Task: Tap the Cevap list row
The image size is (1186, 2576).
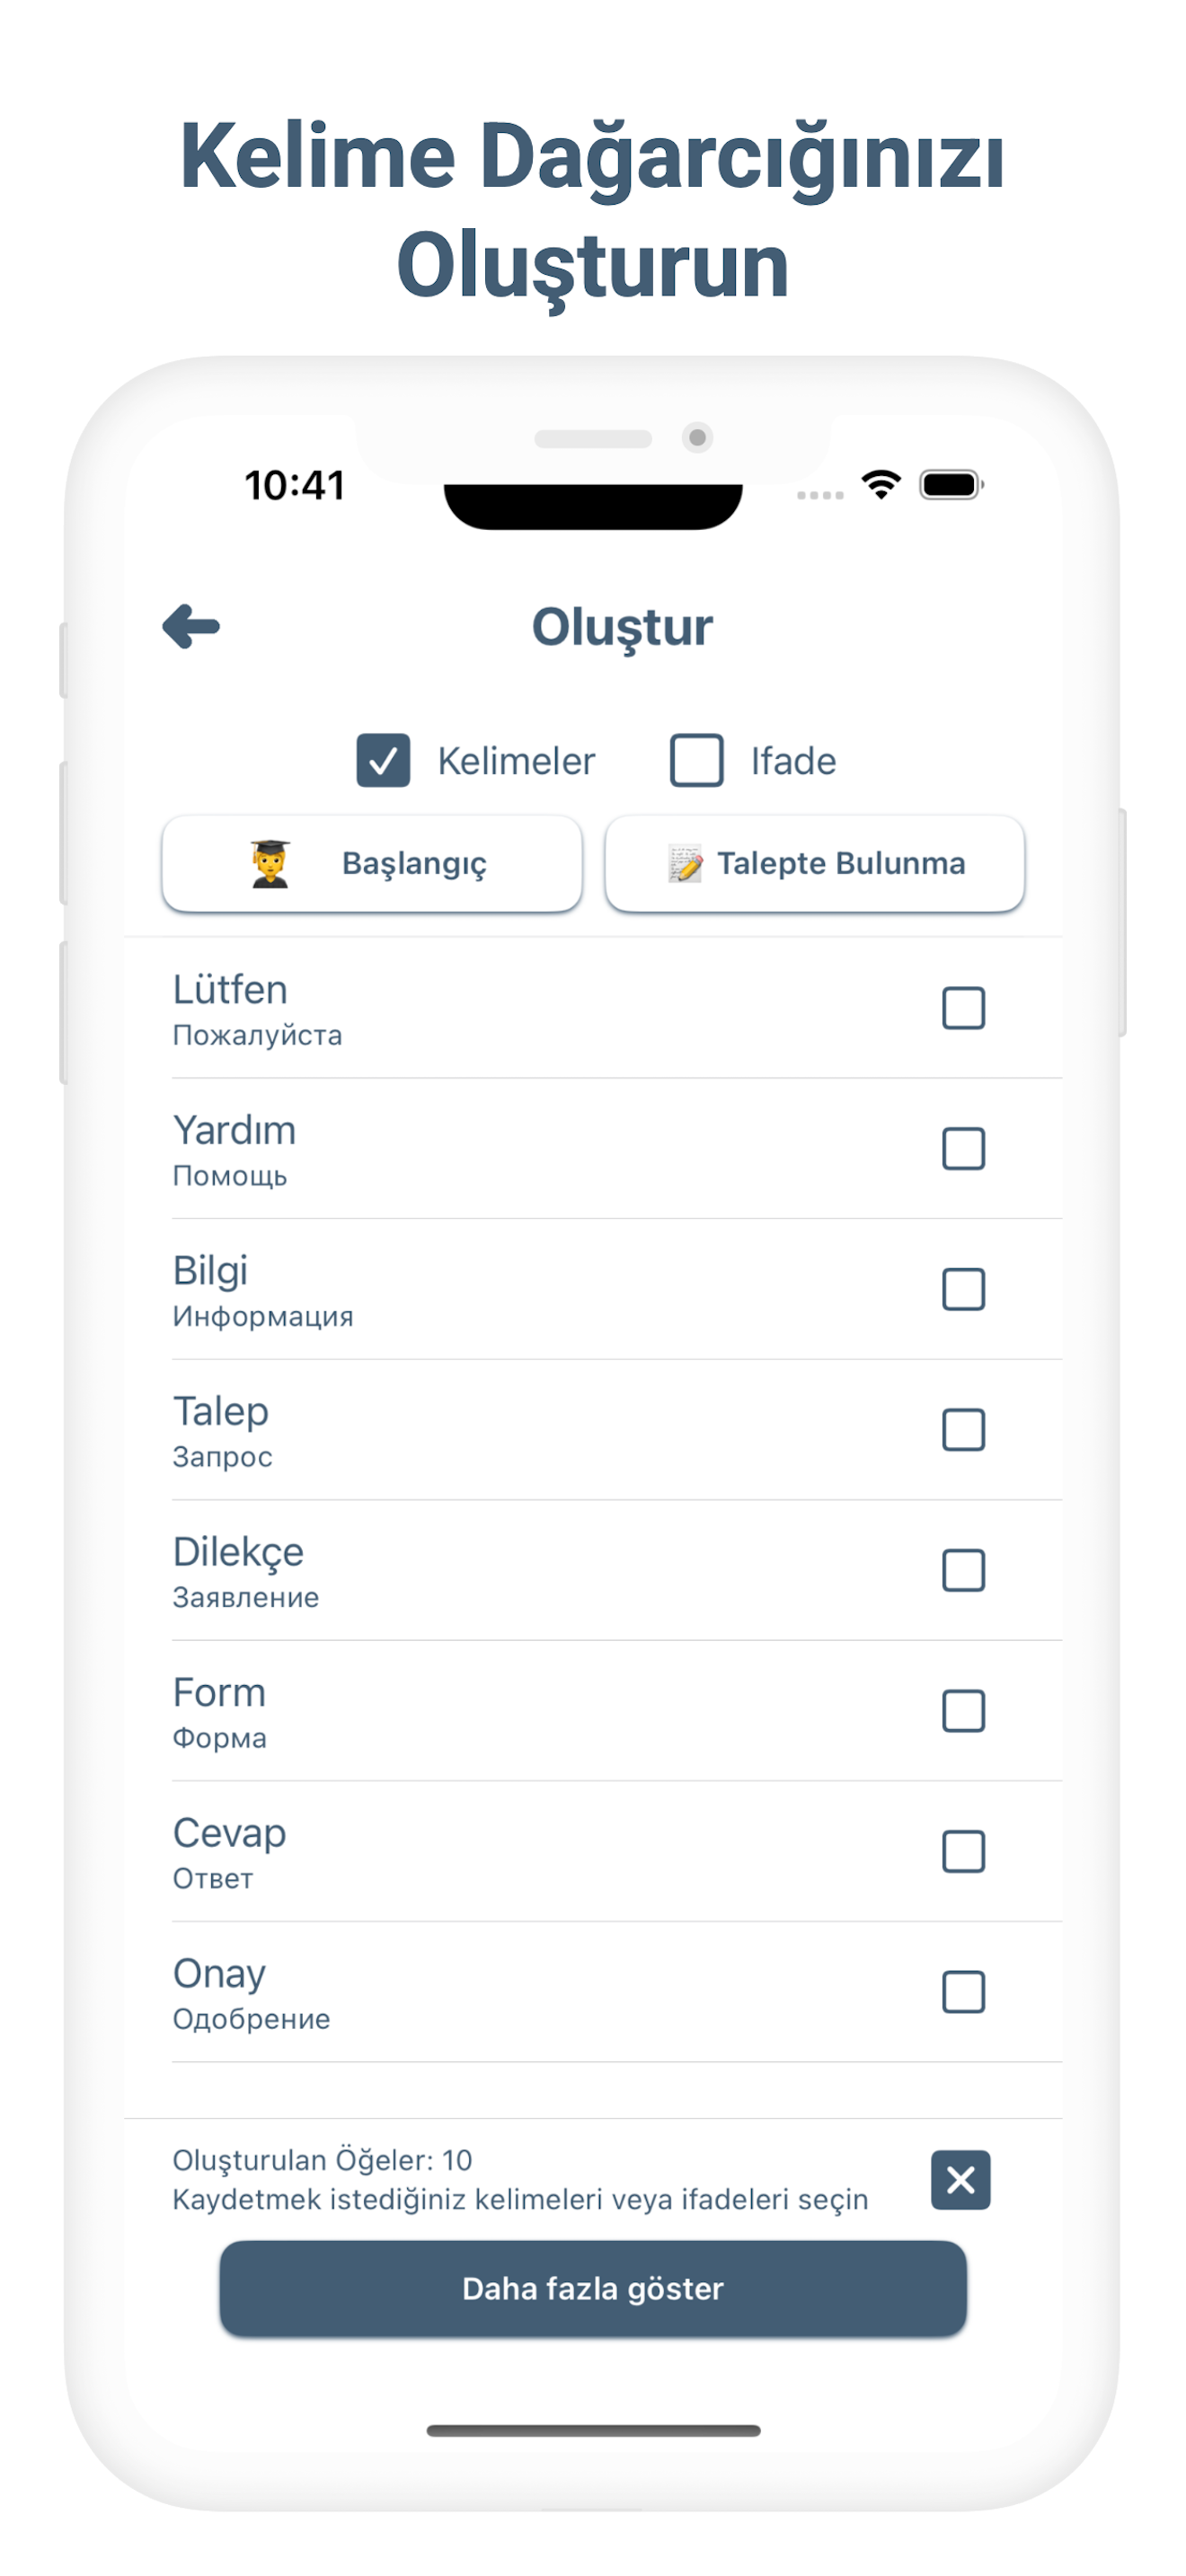Action: (x=617, y=1851)
